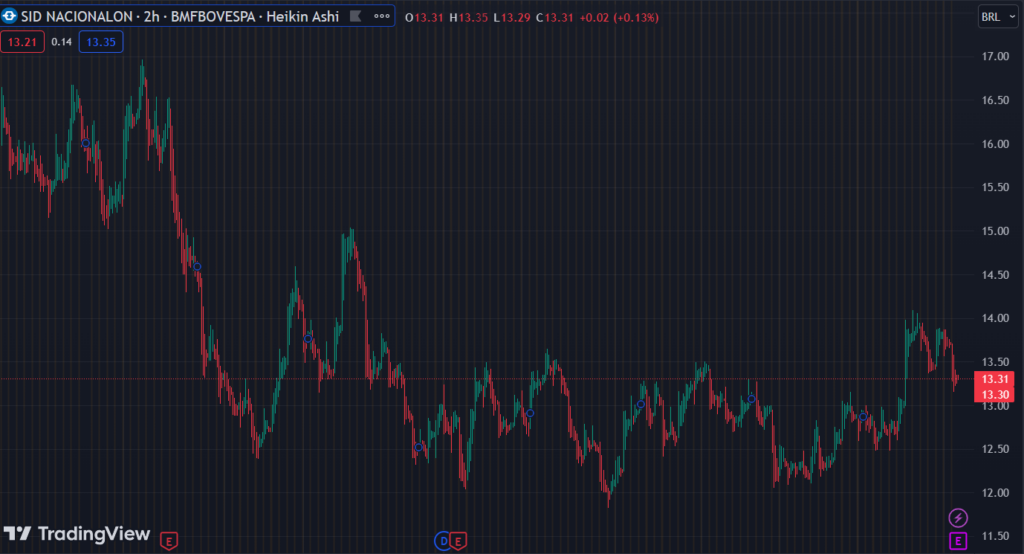Click the SID NACIONAL symbol logo icon

point(9,16)
